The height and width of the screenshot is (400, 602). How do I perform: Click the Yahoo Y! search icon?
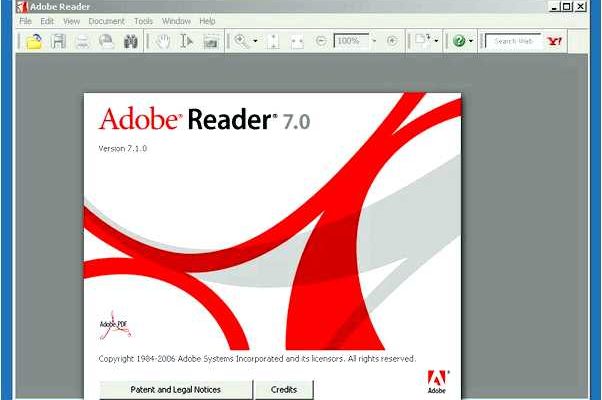tap(554, 41)
